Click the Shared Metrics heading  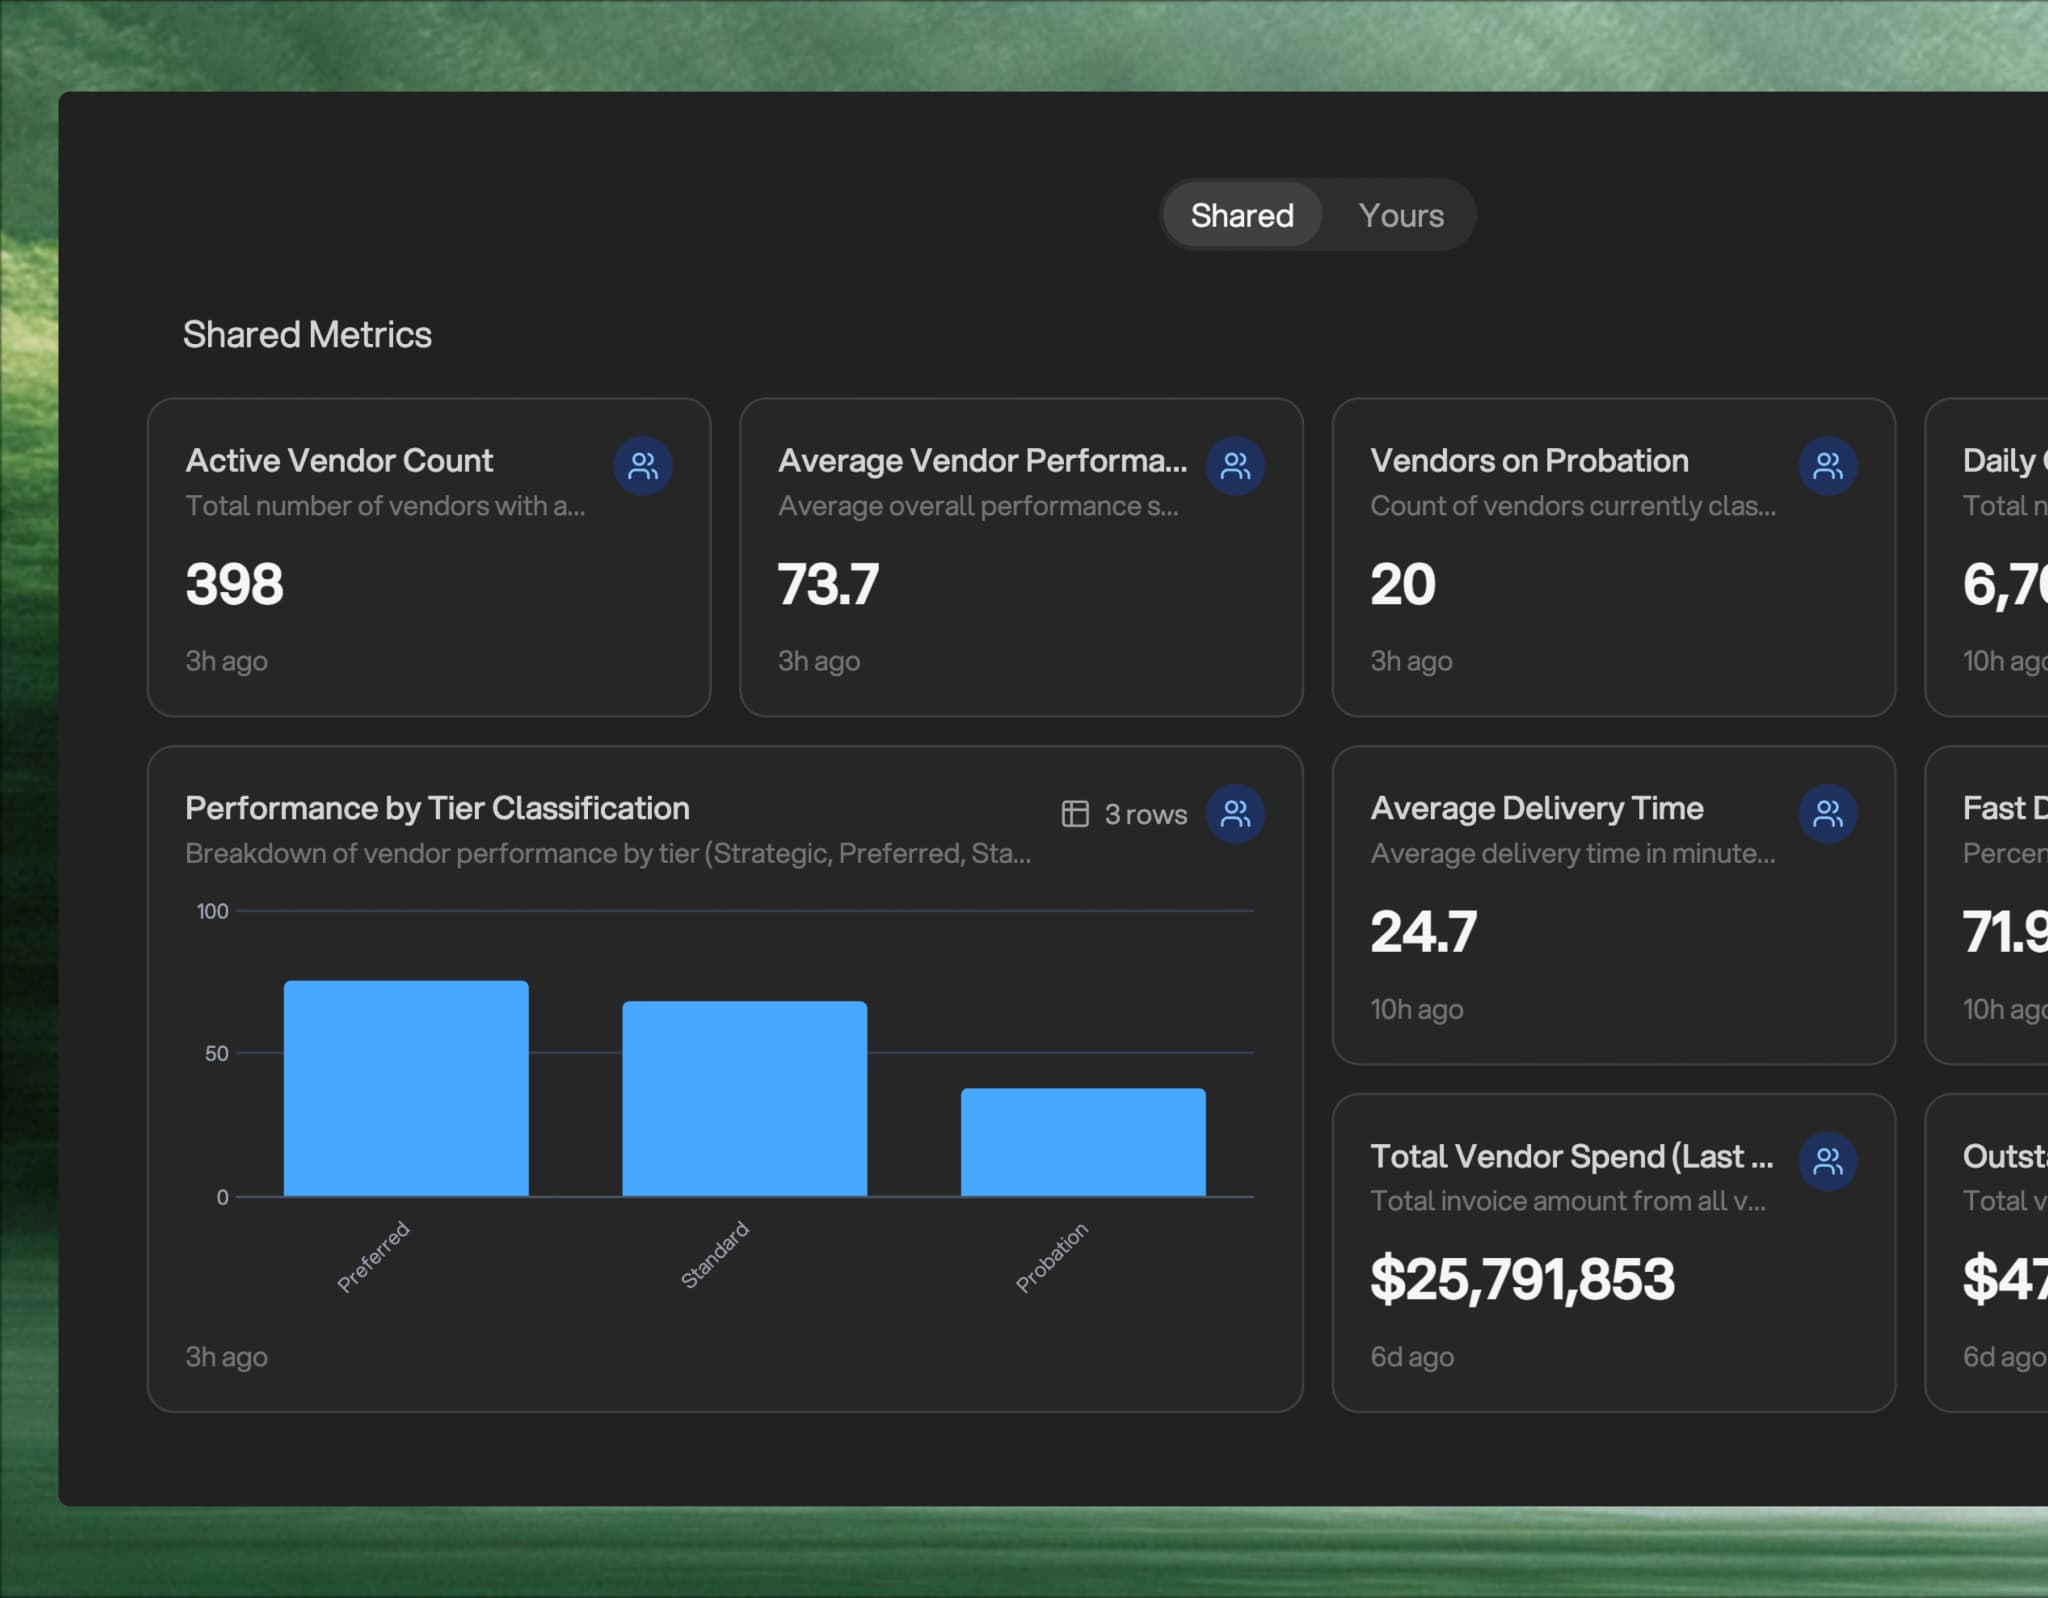point(307,334)
